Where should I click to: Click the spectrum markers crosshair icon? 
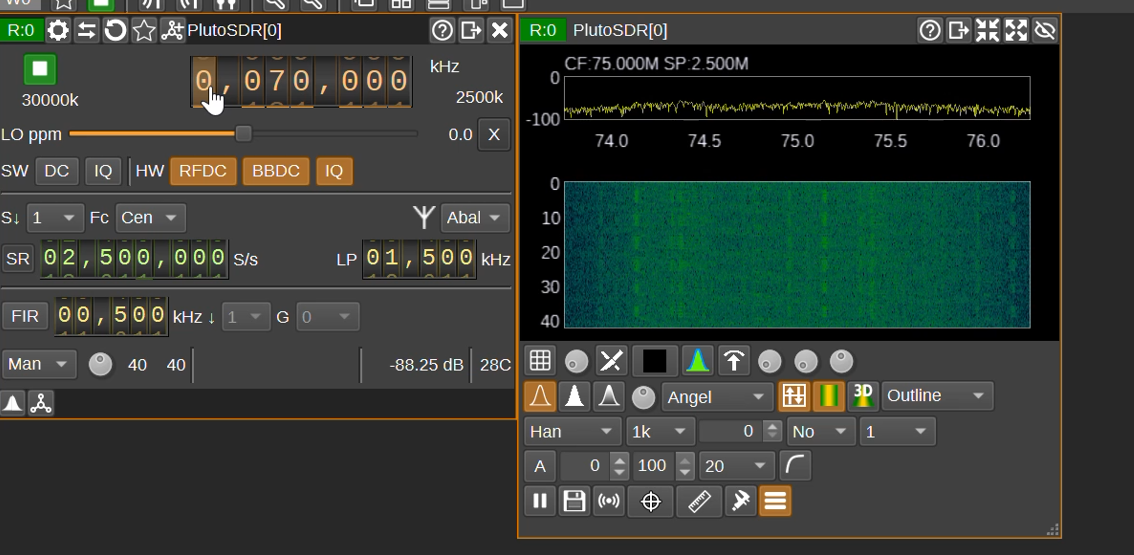[x=651, y=501]
